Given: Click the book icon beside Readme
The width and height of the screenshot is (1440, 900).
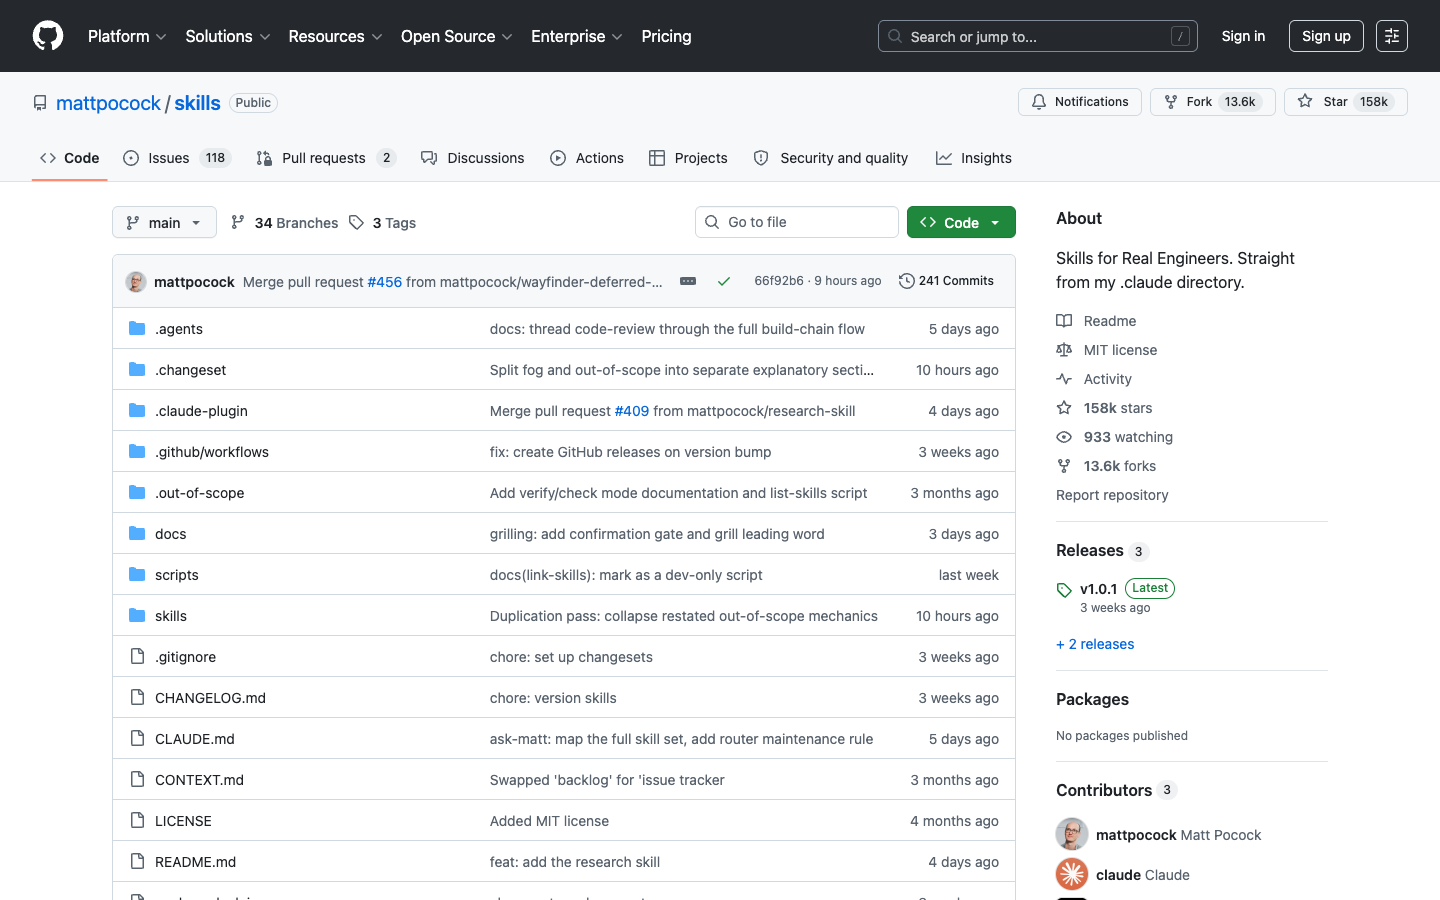Looking at the screenshot, I should click(1064, 321).
